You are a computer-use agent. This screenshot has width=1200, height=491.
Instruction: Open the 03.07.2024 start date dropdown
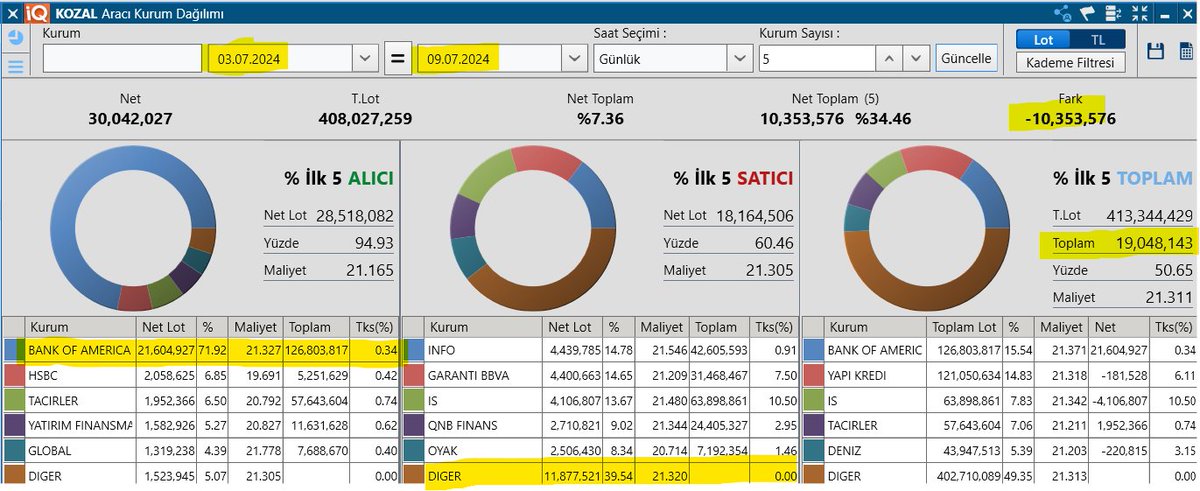pyautogui.click(x=364, y=58)
